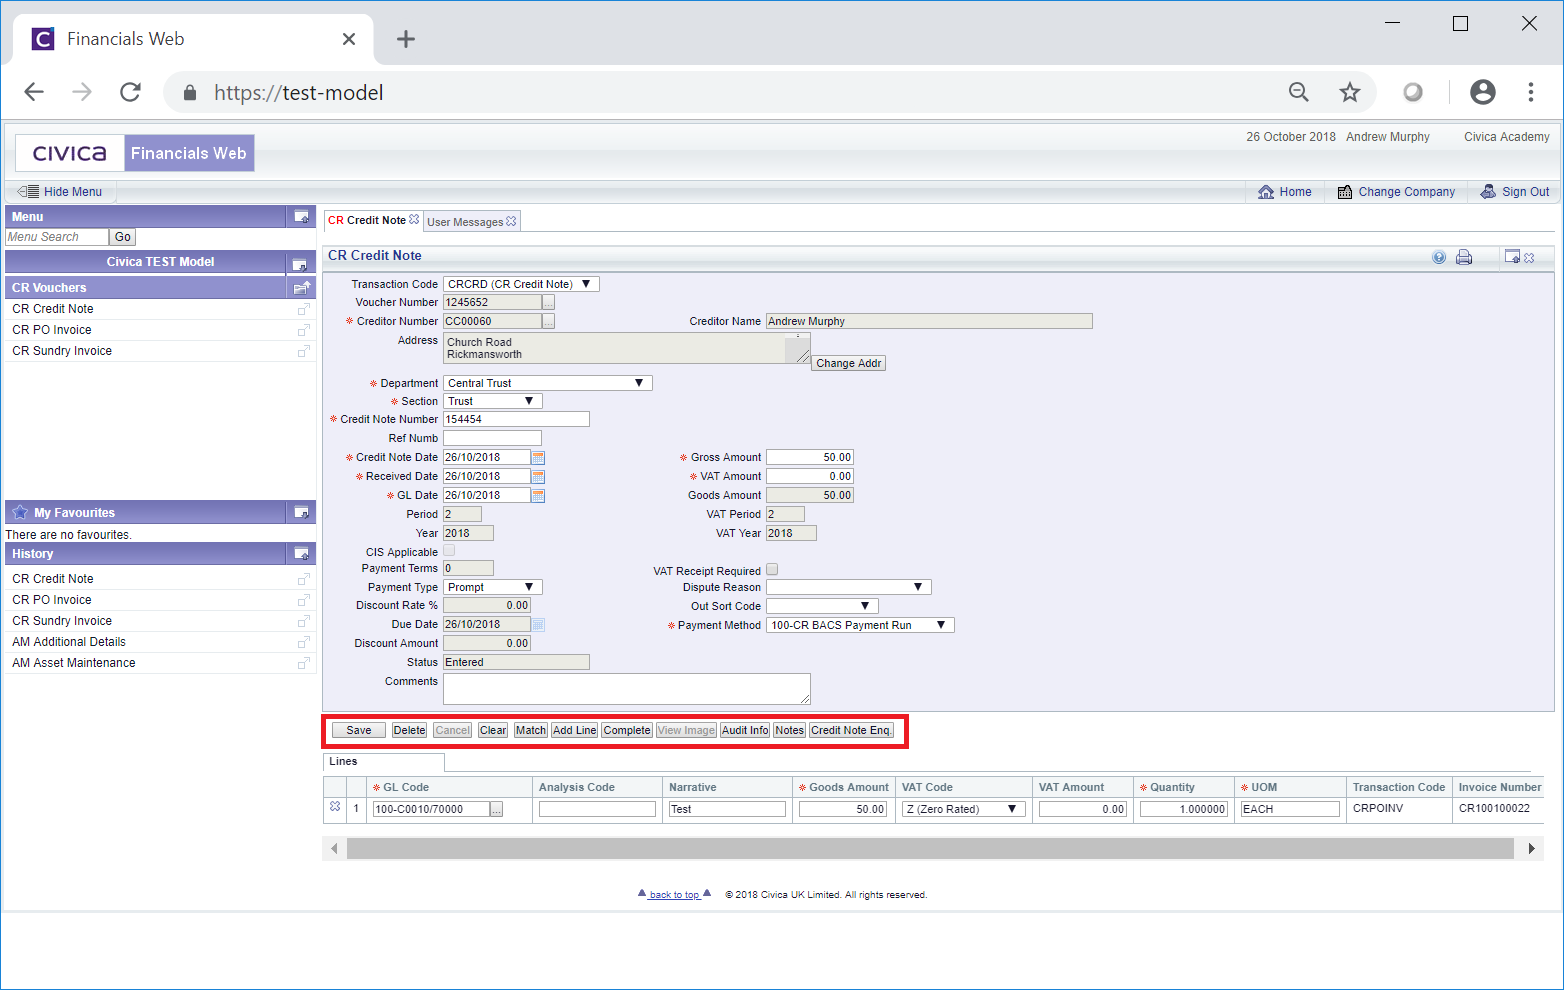Open AM Additional Details from History

tap(69, 642)
